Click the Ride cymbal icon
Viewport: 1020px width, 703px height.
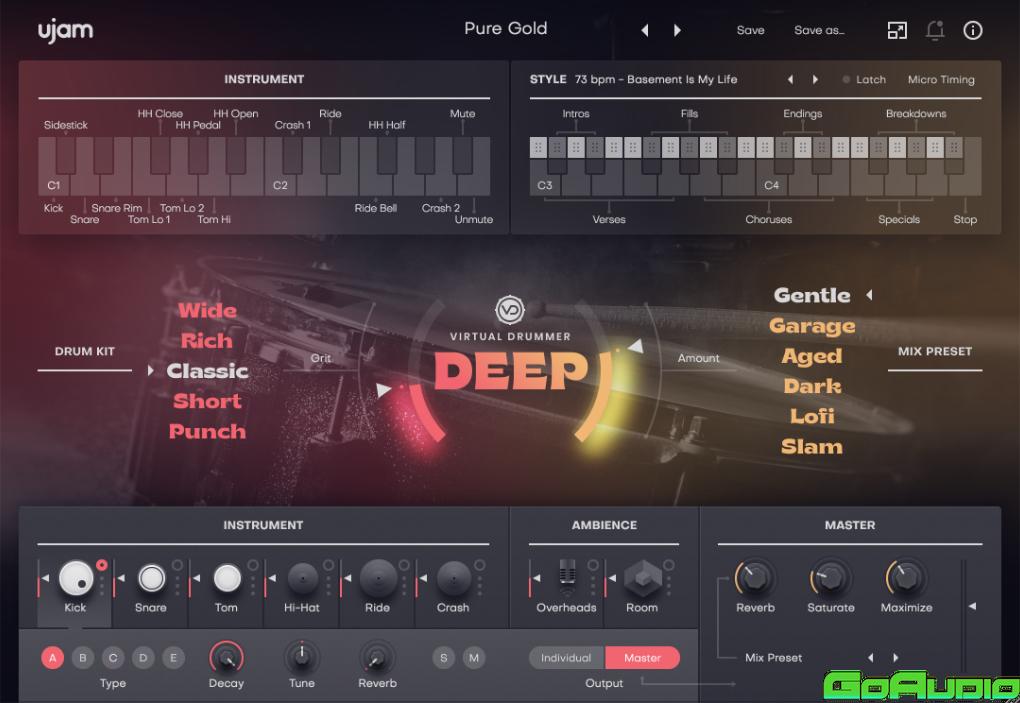[378, 577]
